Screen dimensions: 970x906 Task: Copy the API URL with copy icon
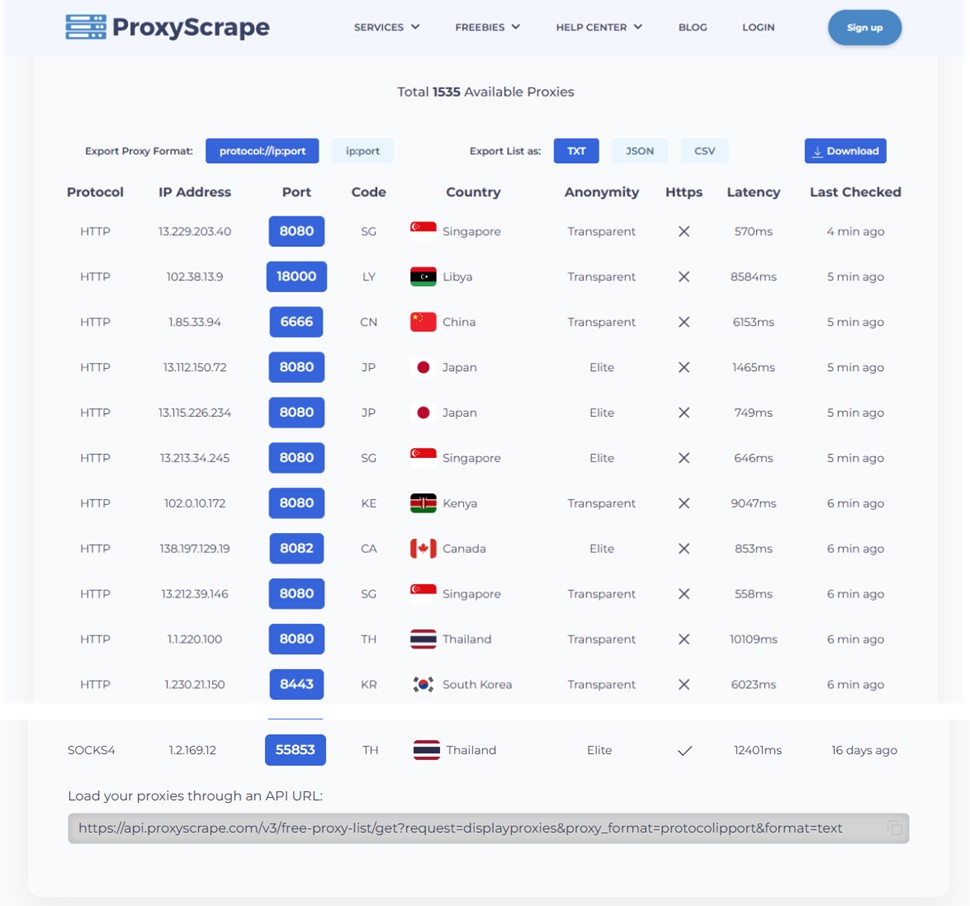894,828
